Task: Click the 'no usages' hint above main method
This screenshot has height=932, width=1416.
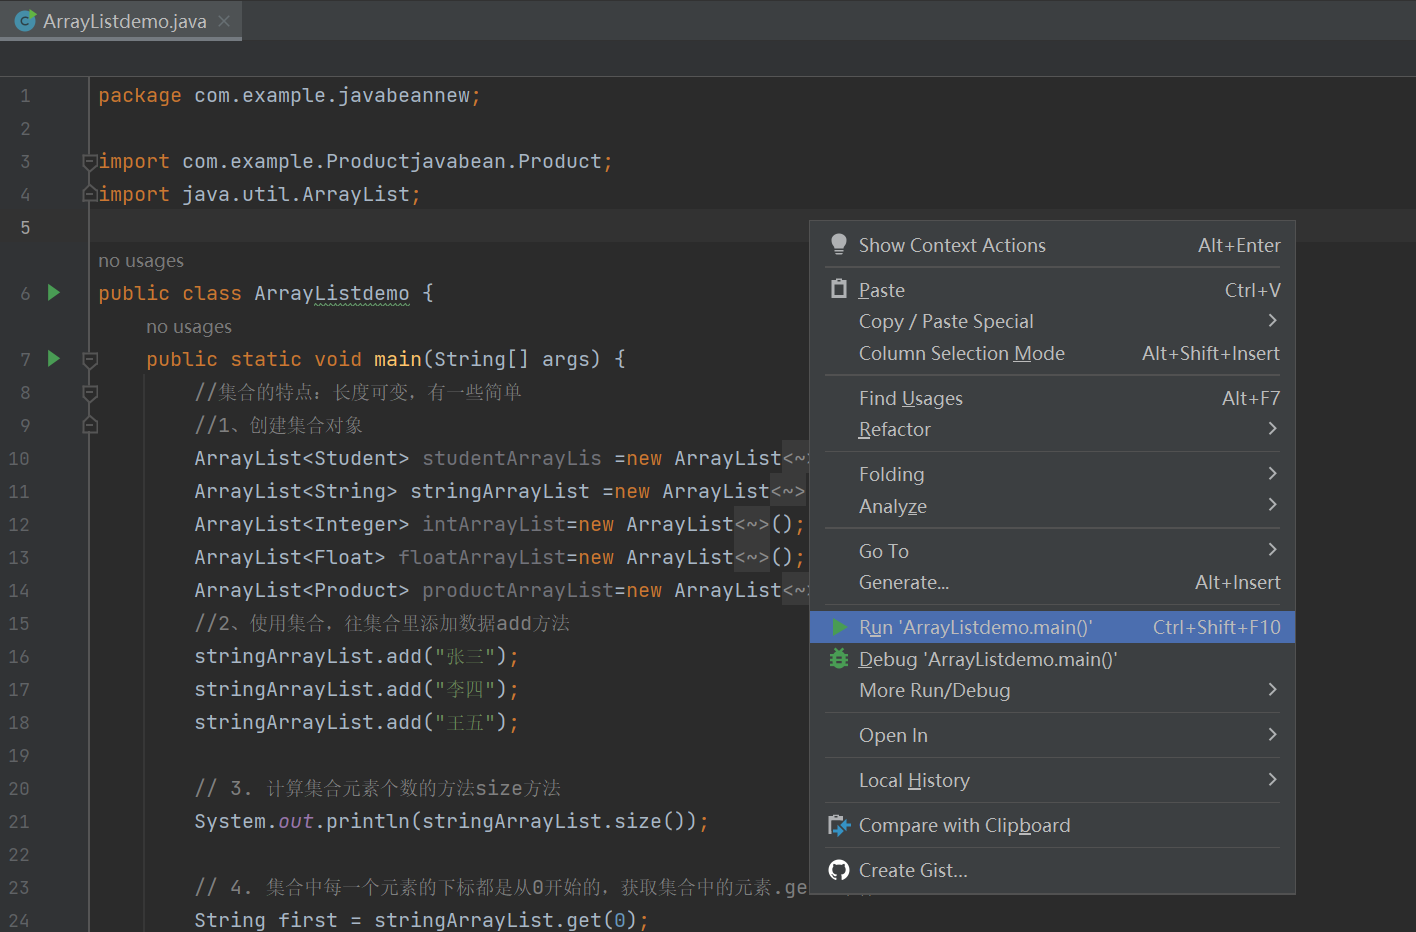Action: pyautogui.click(x=189, y=327)
